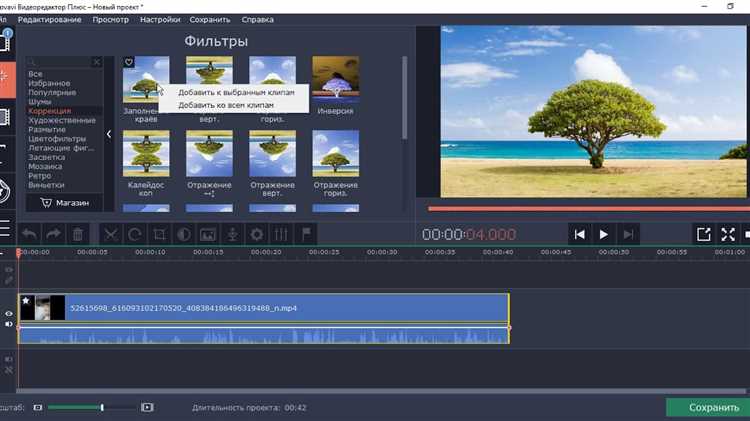Screen dimensions: 750x421
Task: Toggle video track visibility eye icon
Action: (x=9, y=313)
